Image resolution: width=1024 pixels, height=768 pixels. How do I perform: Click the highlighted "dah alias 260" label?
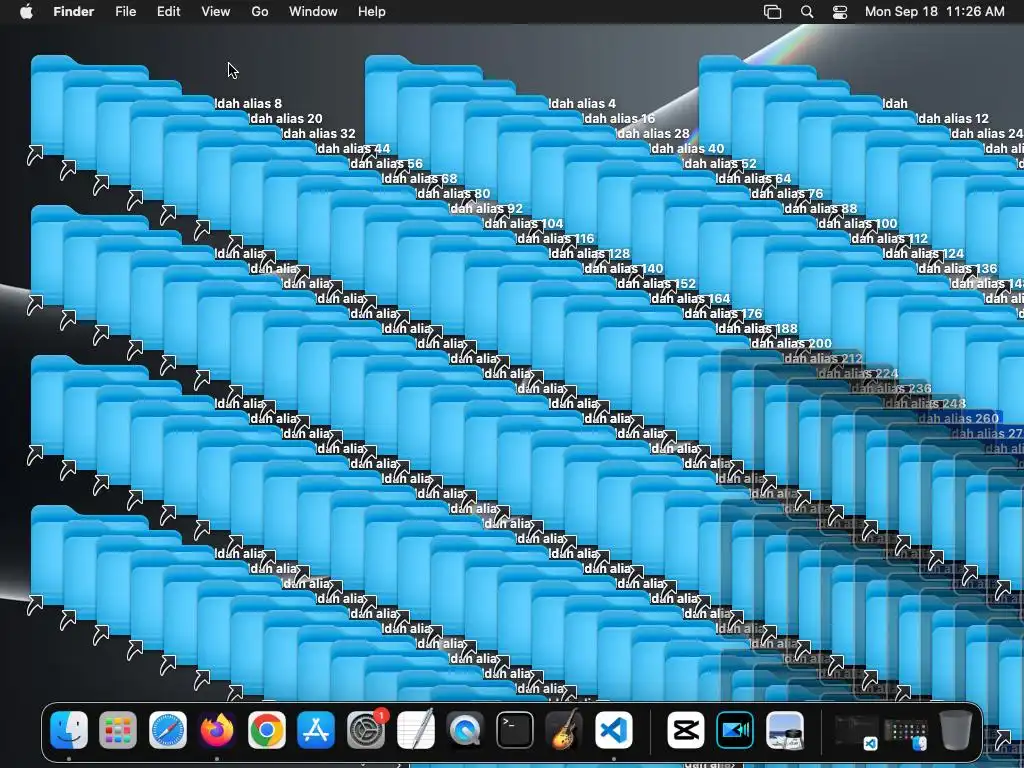coord(958,418)
